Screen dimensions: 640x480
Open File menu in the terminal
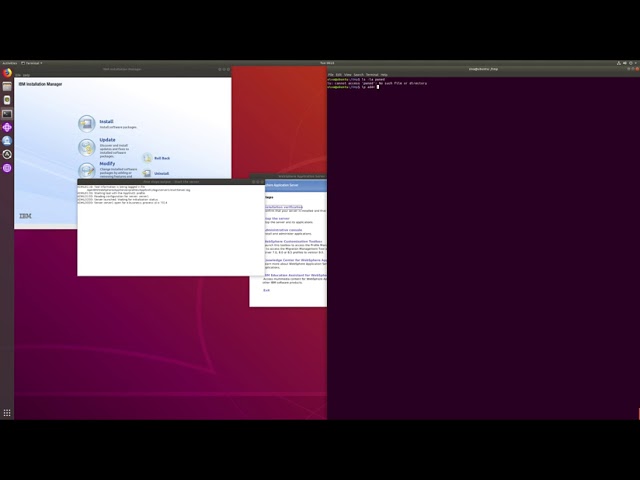pyautogui.click(x=331, y=75)
